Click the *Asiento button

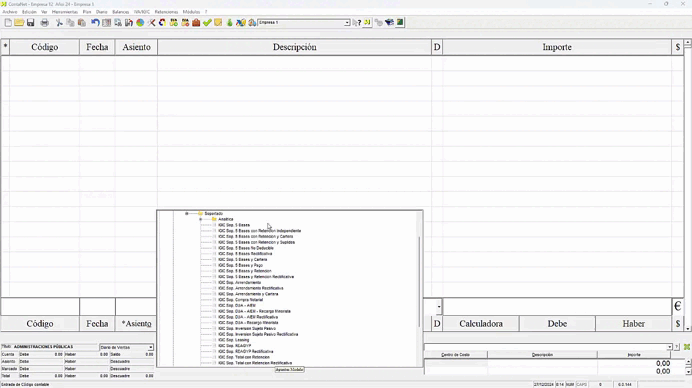[136, 324]
